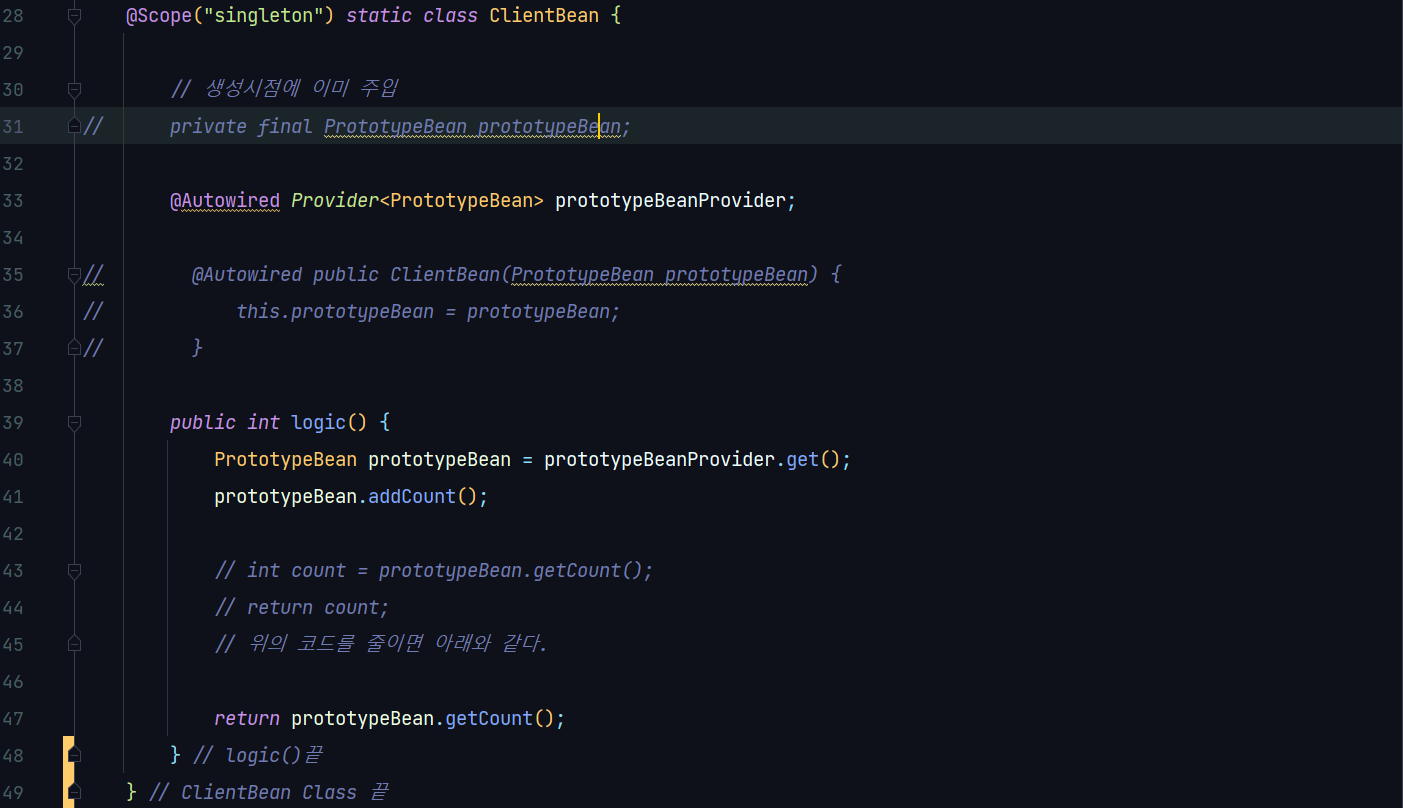Click the addCount() method call
1403x808 pixels.
click(423, 496)
